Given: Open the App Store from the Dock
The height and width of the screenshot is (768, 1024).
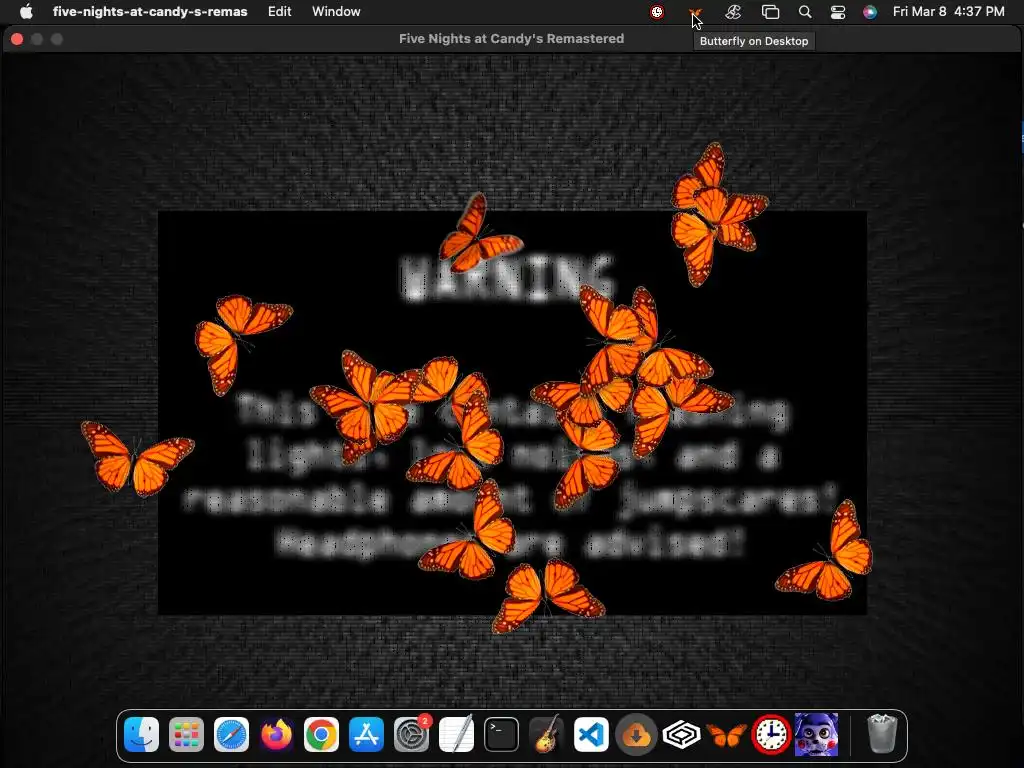Looking at the screenshot, I should (x=366, y=735).
